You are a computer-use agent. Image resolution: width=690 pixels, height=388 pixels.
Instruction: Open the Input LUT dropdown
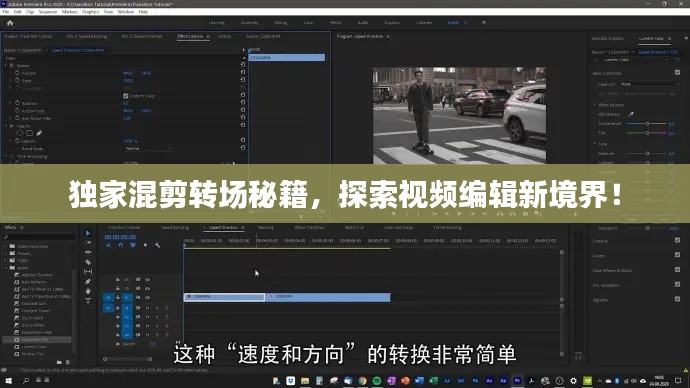pos(650,84)
